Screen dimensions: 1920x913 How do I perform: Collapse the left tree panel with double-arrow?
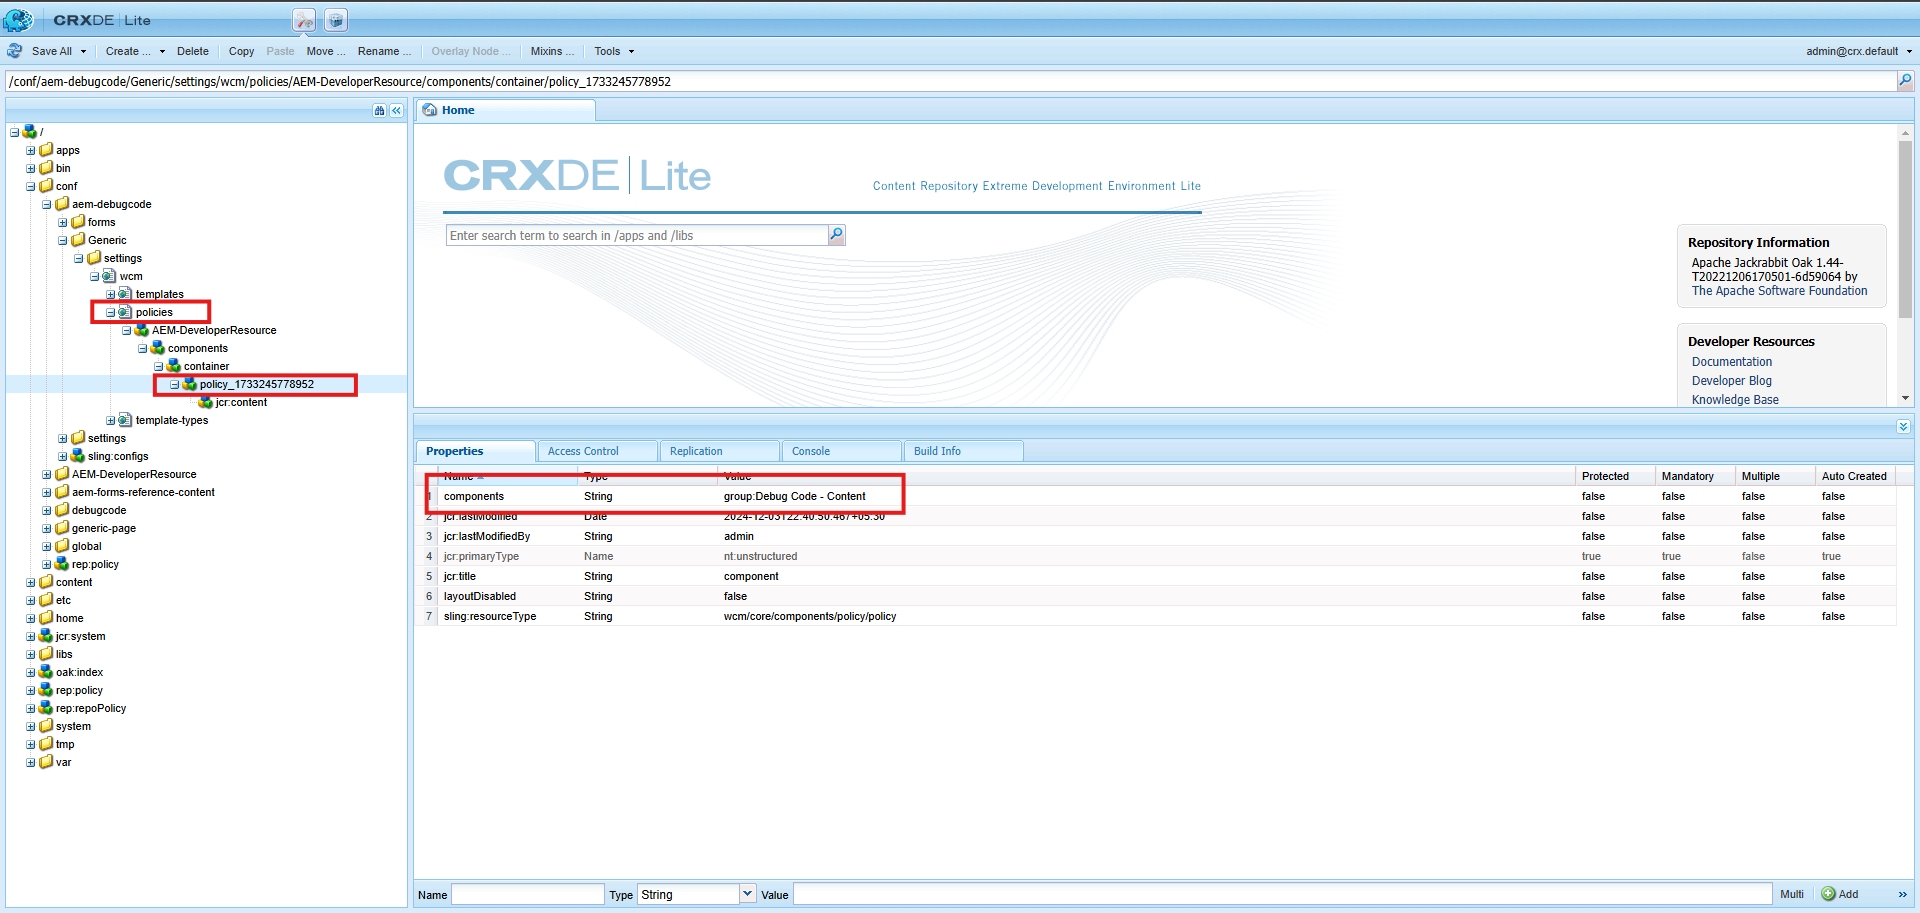click(397, 111)
